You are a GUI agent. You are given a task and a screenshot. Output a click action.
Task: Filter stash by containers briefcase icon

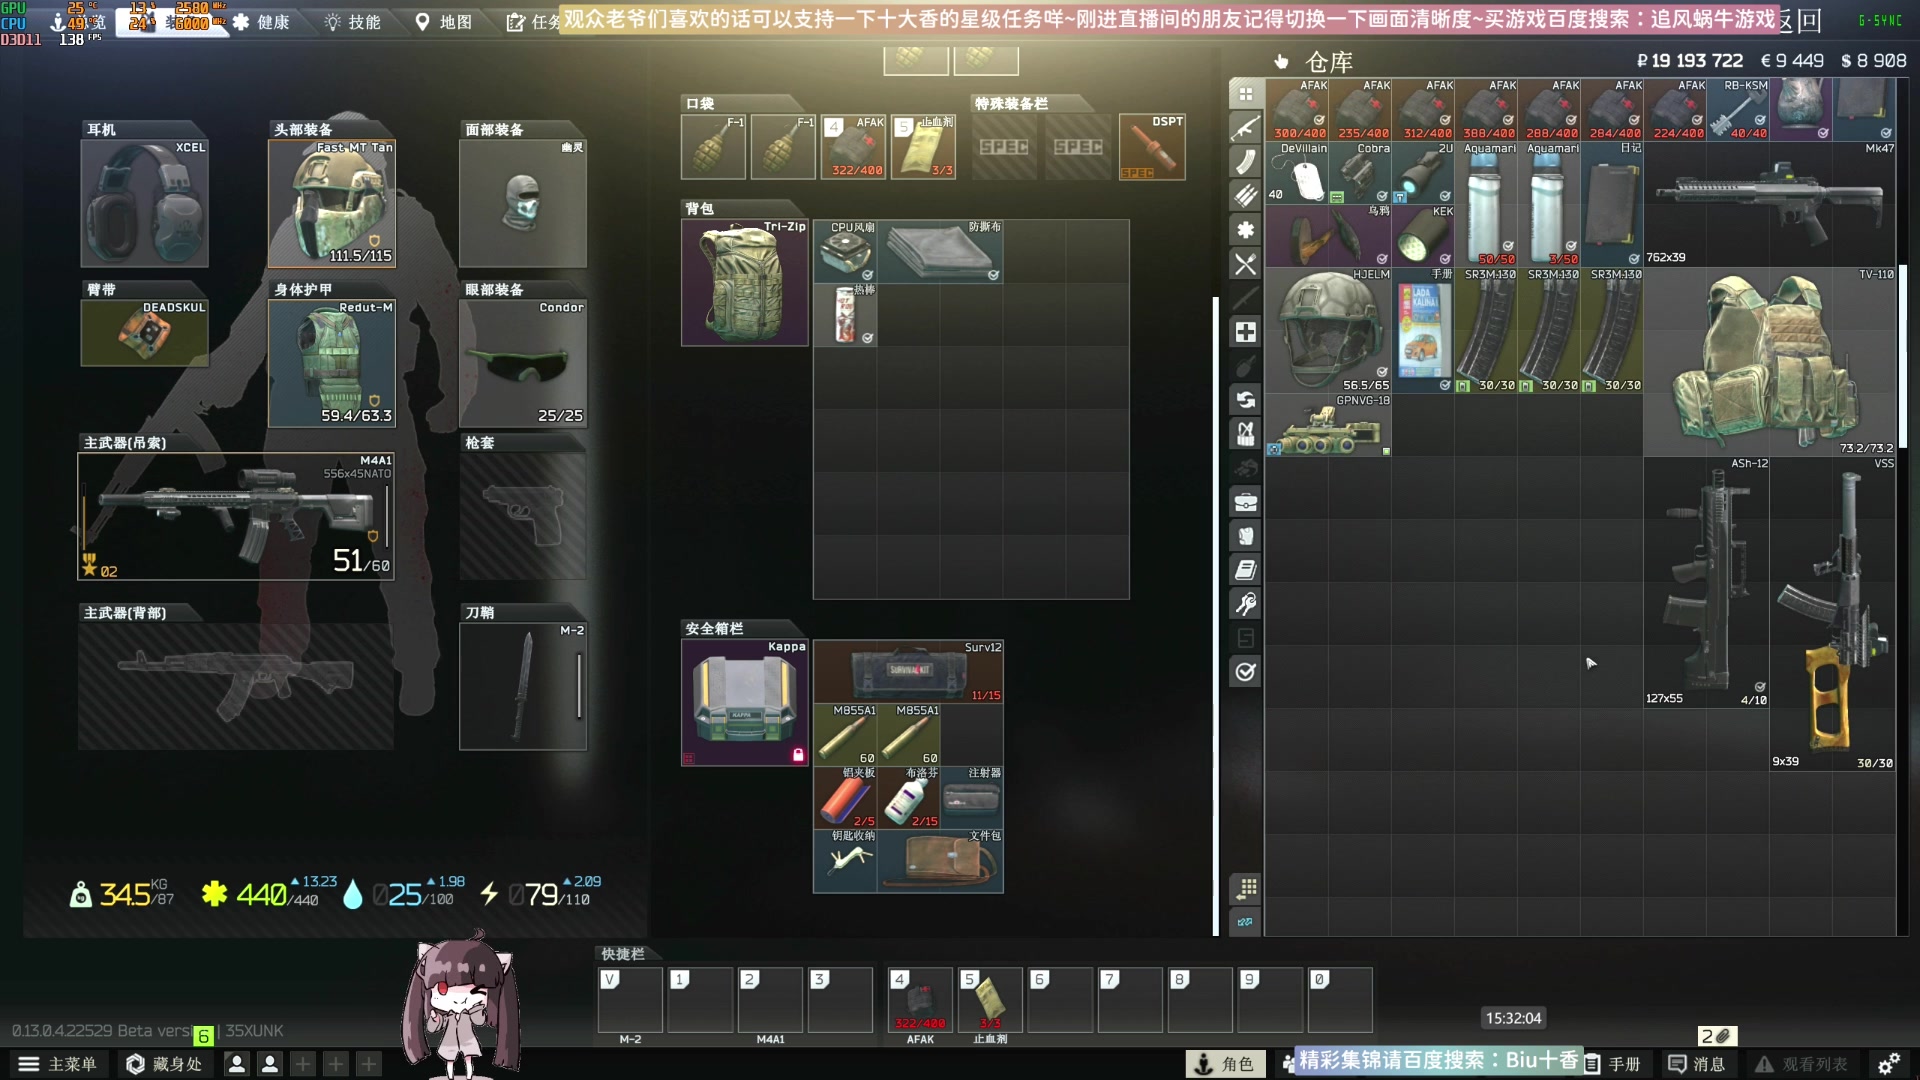[1245, 502]
